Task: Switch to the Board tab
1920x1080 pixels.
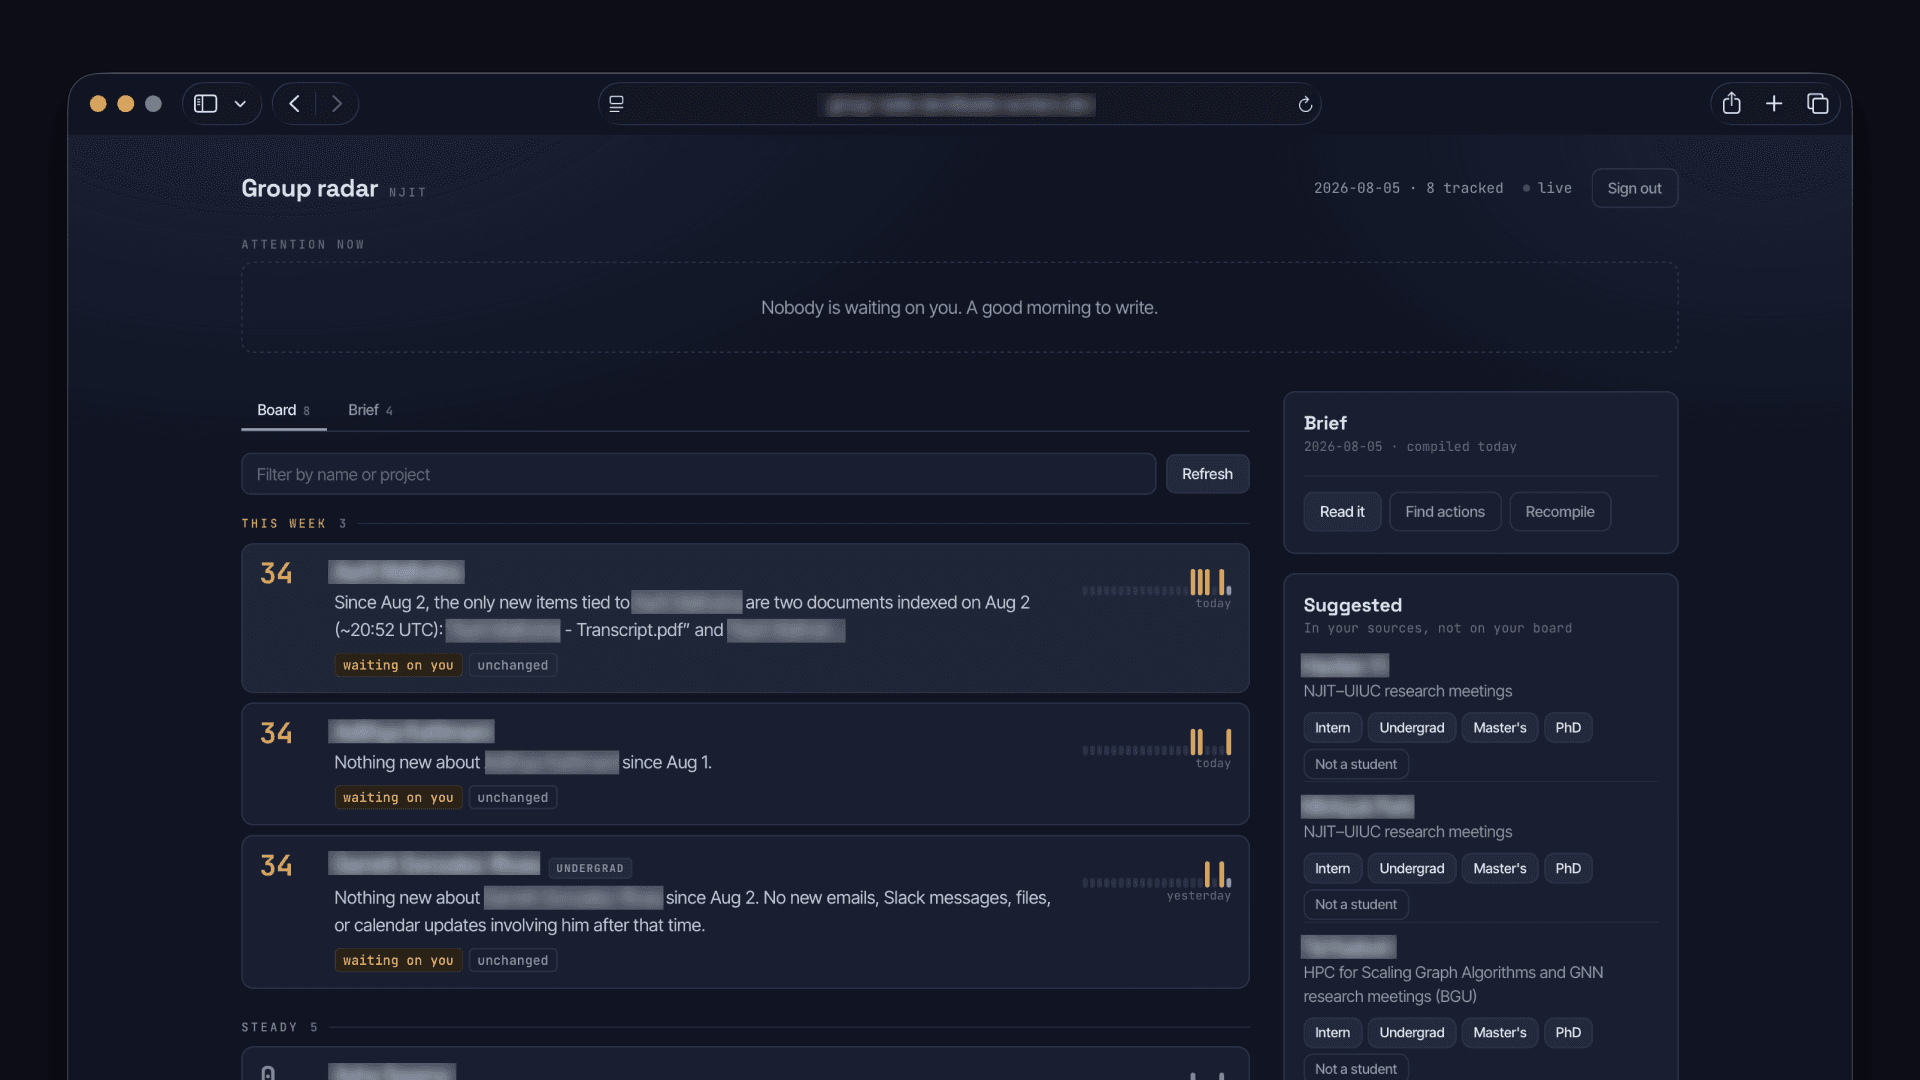Action: 283,410
